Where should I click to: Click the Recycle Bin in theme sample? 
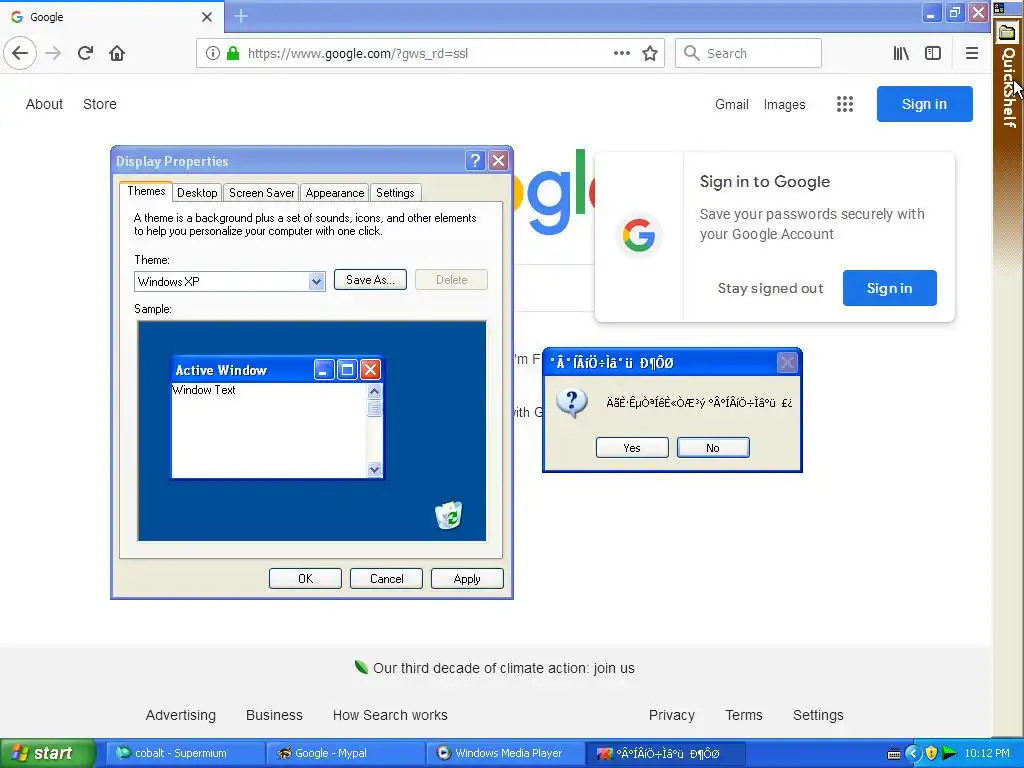(449, 515)
